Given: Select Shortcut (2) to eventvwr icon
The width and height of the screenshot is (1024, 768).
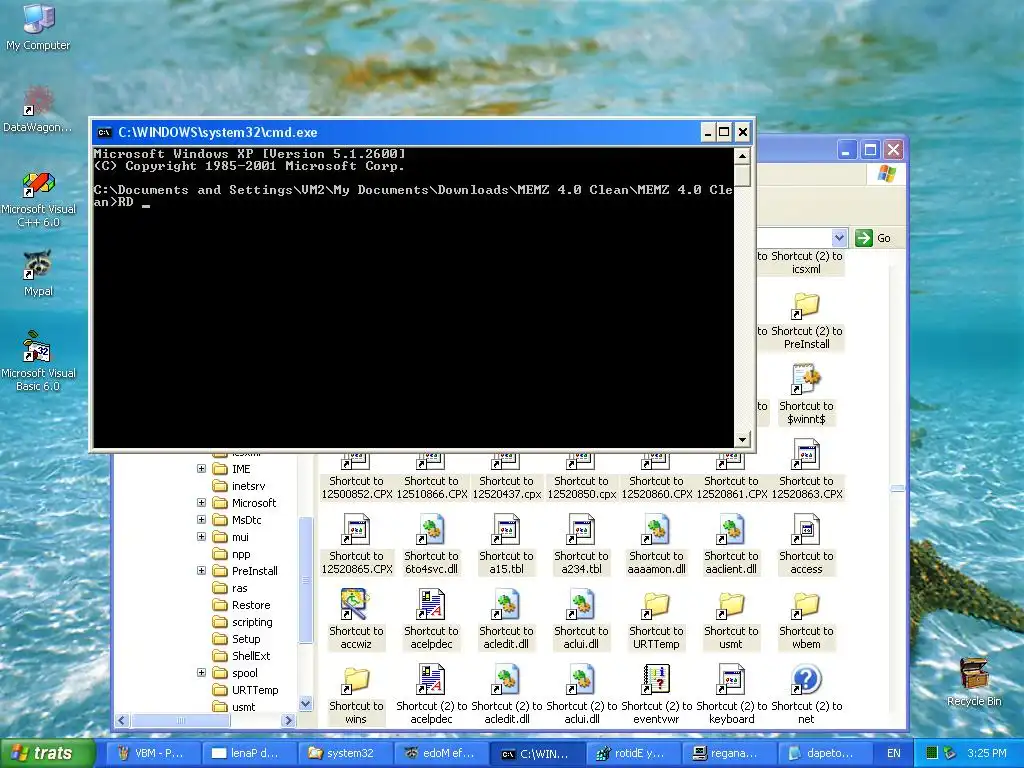Looking at the screenshot, I should [x=656, y=694].
